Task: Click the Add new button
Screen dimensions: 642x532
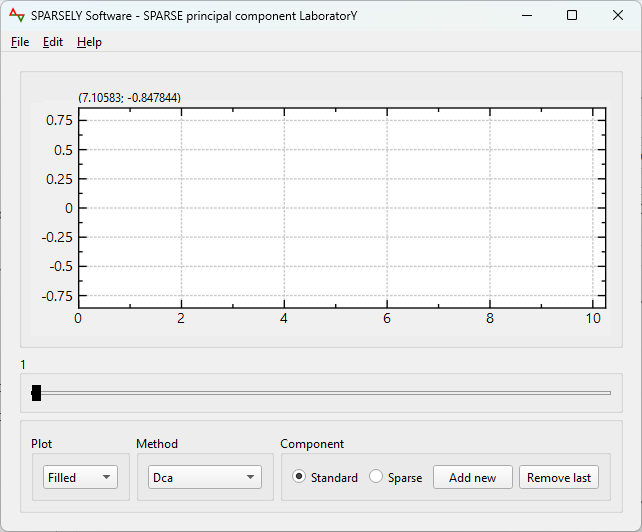Action: pos(472,477)
